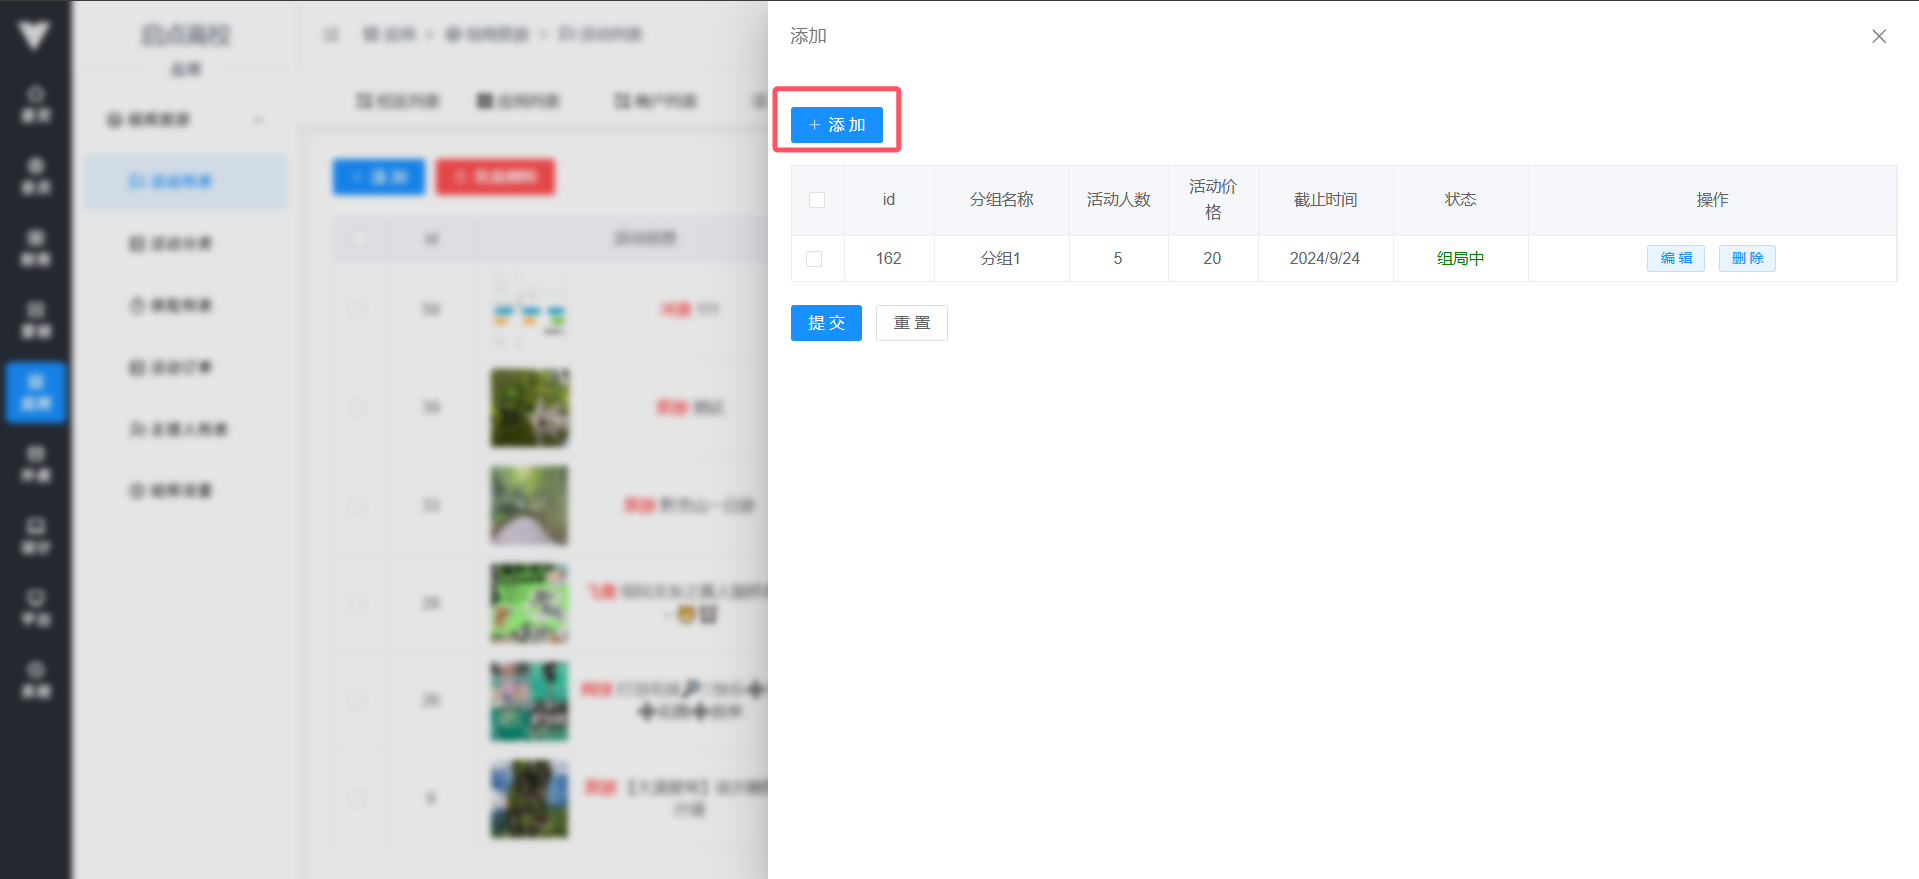The height and width of the screenshot is (879, 1919).
Task: Click the 状态 column header
Action: (x=1460, y=200)
